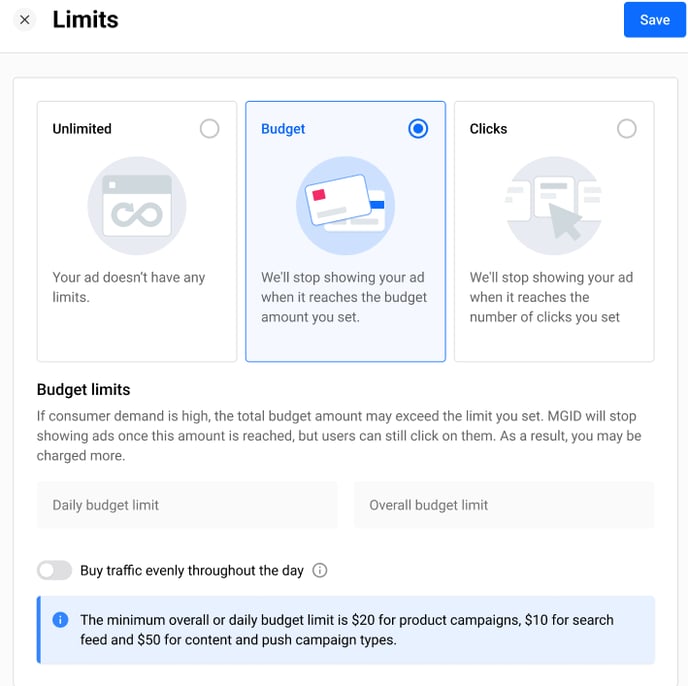Click the blue info icon in notice
688x686 pixels.
[x=60, y=620]
